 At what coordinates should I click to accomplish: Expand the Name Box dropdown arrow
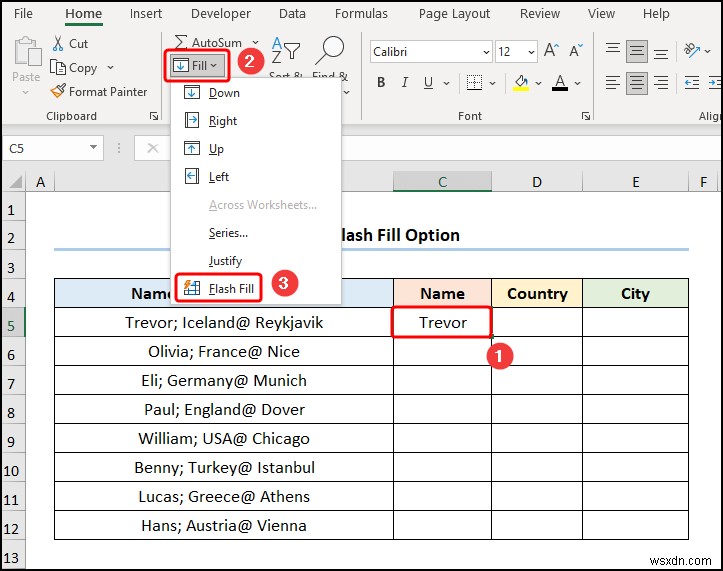[x=94, y=148]
